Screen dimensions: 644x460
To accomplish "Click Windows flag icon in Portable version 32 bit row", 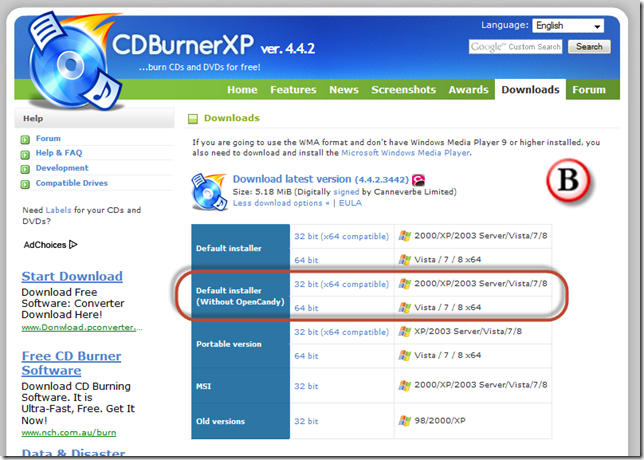I will (x=405, y=331).
